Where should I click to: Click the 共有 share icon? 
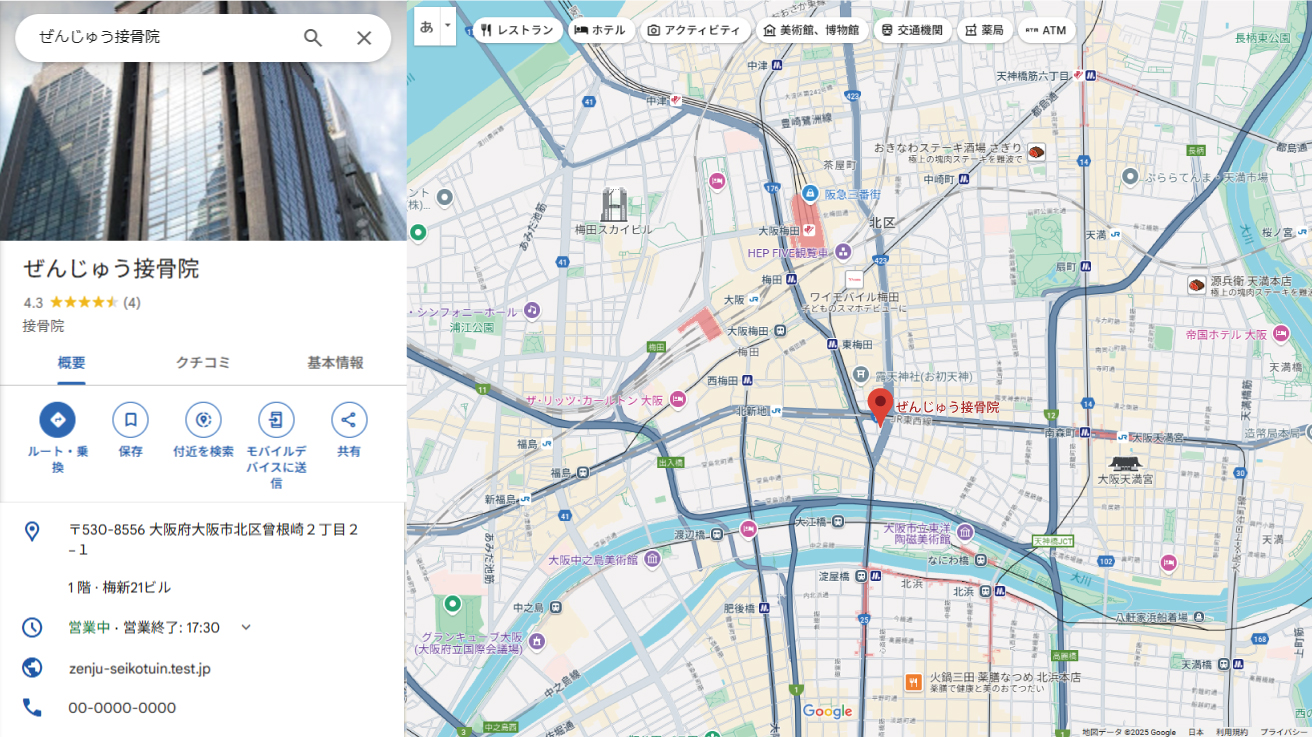[x=349, y=420]
